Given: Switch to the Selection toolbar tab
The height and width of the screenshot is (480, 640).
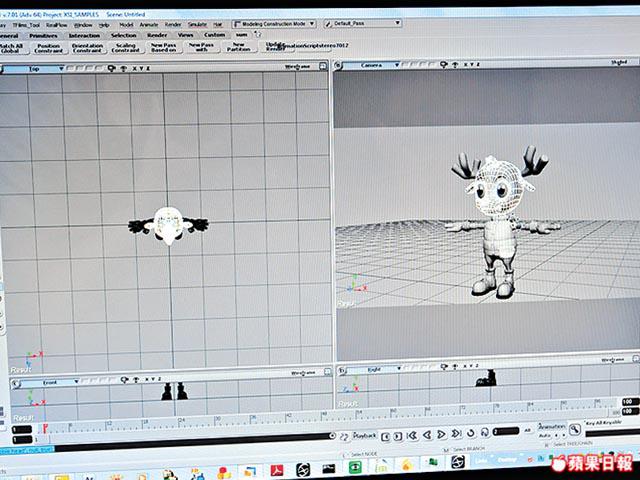Looking at the screenshot, I should pyautogui.click(x=124, y=36).
